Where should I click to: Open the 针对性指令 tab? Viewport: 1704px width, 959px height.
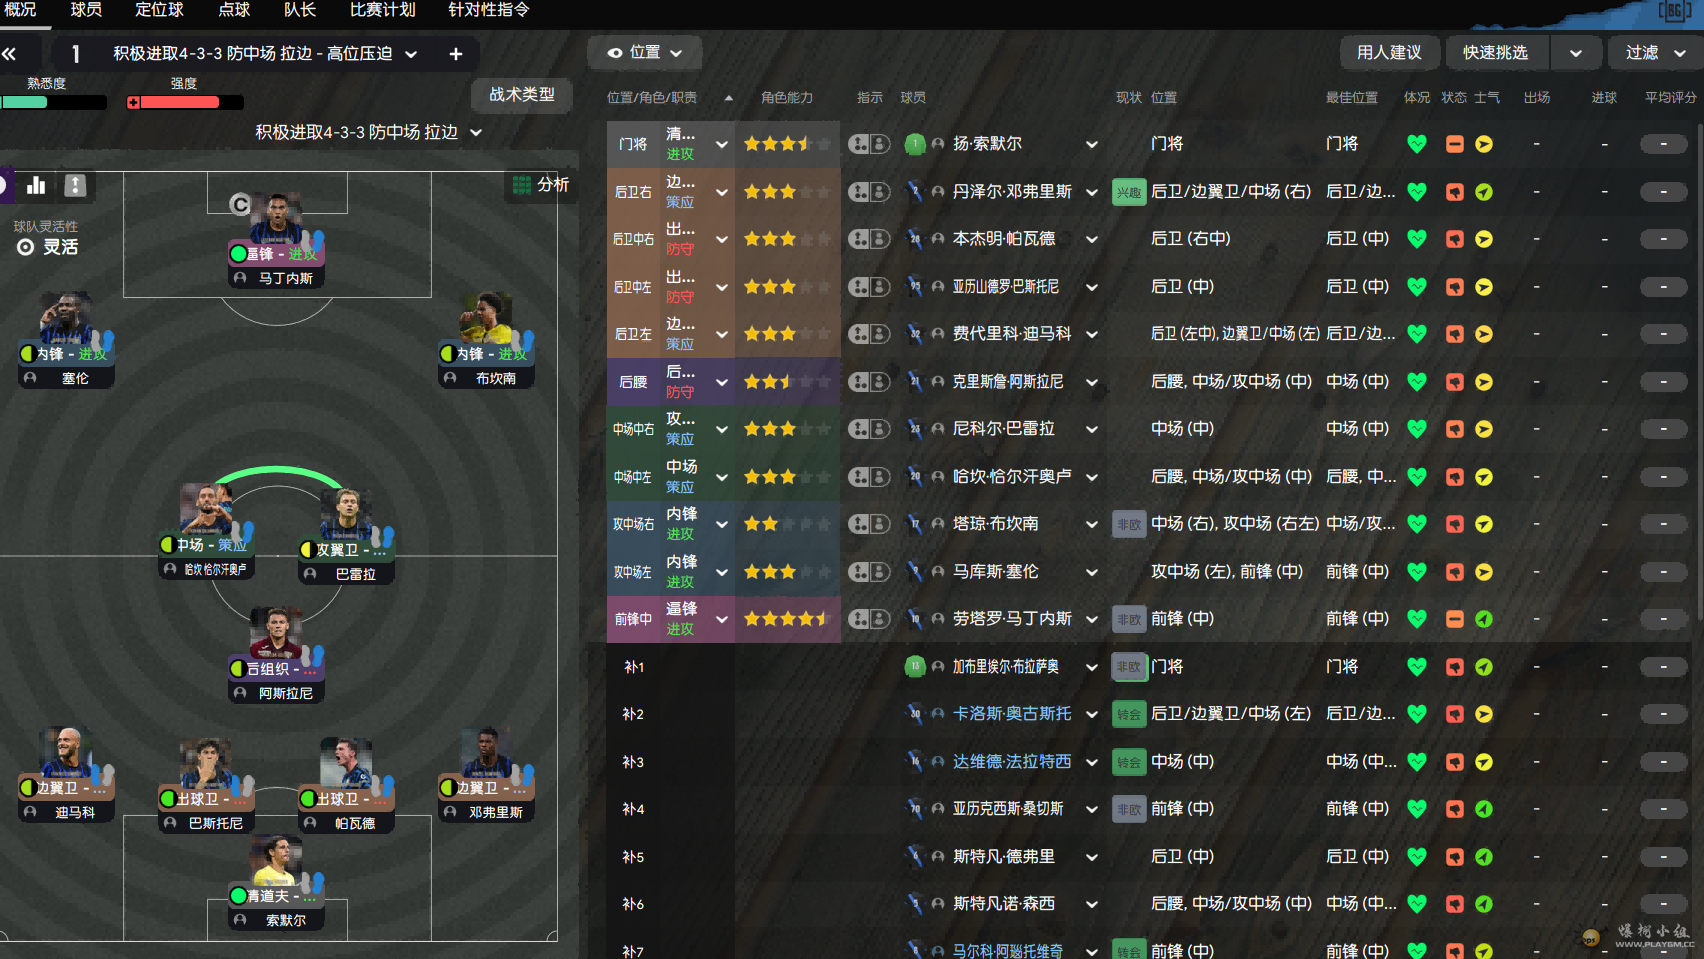(488, 10)
